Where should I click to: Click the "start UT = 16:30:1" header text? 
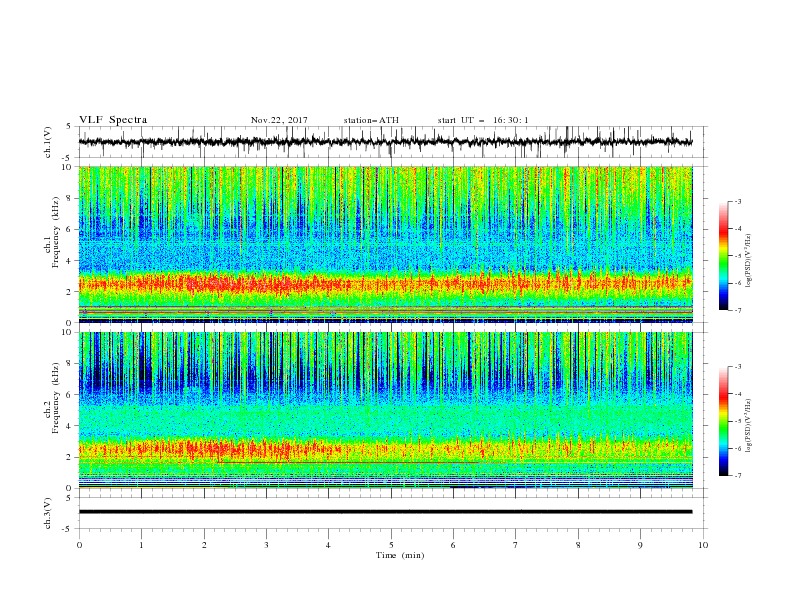pyautogui.click(x=483, y=120)
